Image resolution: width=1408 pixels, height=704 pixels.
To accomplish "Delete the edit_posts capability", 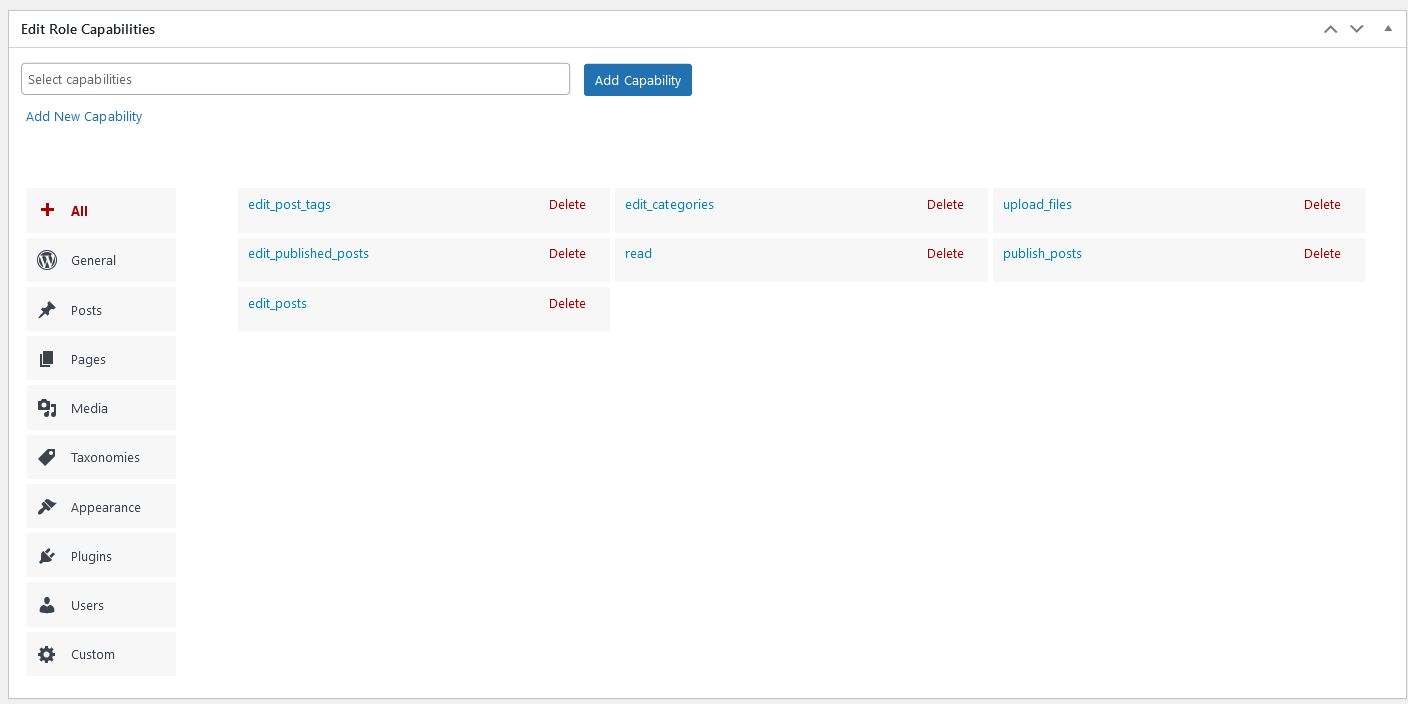I will (567, 303).
